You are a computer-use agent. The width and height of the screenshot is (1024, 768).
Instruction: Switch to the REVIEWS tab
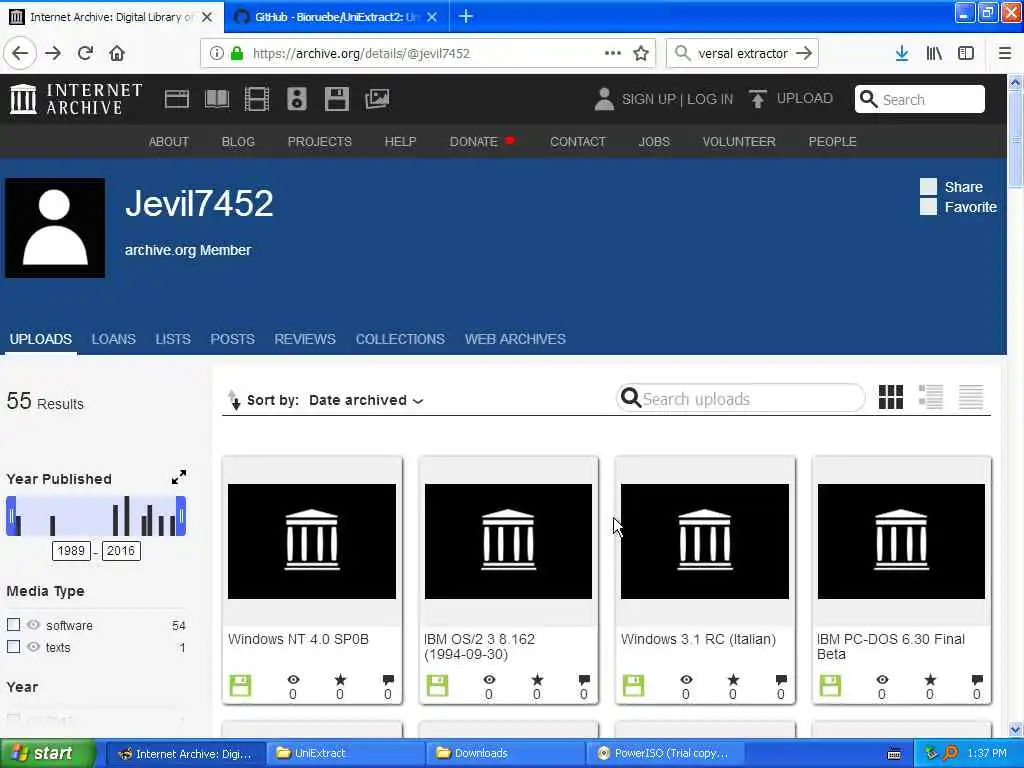(304, 339)
